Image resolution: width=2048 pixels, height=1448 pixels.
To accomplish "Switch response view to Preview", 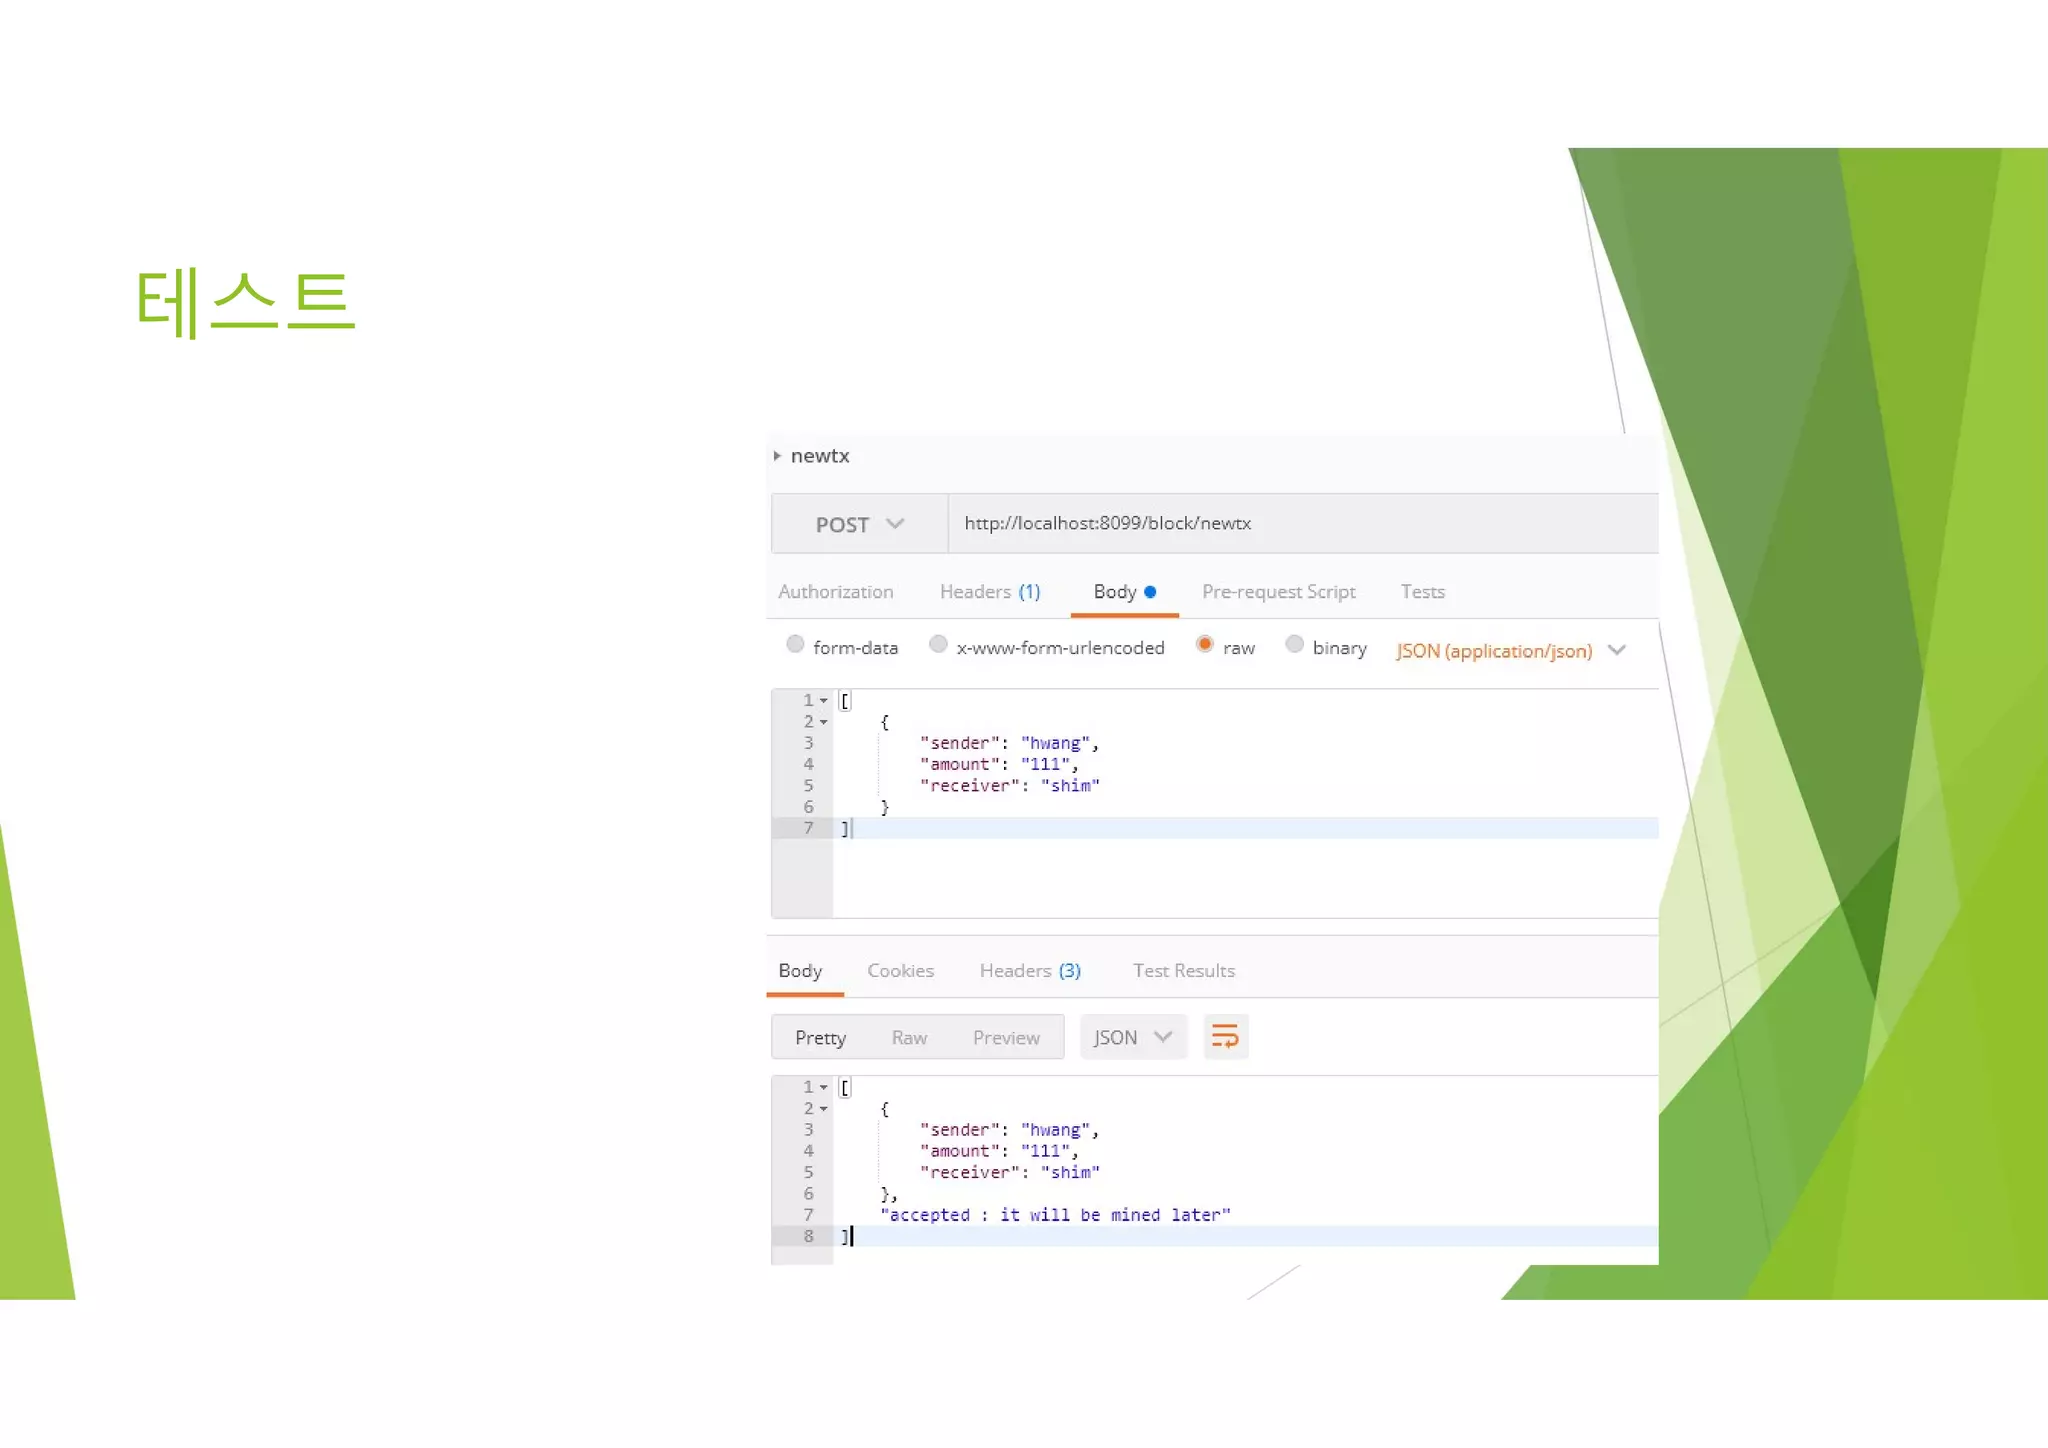I will 1006,1038.
